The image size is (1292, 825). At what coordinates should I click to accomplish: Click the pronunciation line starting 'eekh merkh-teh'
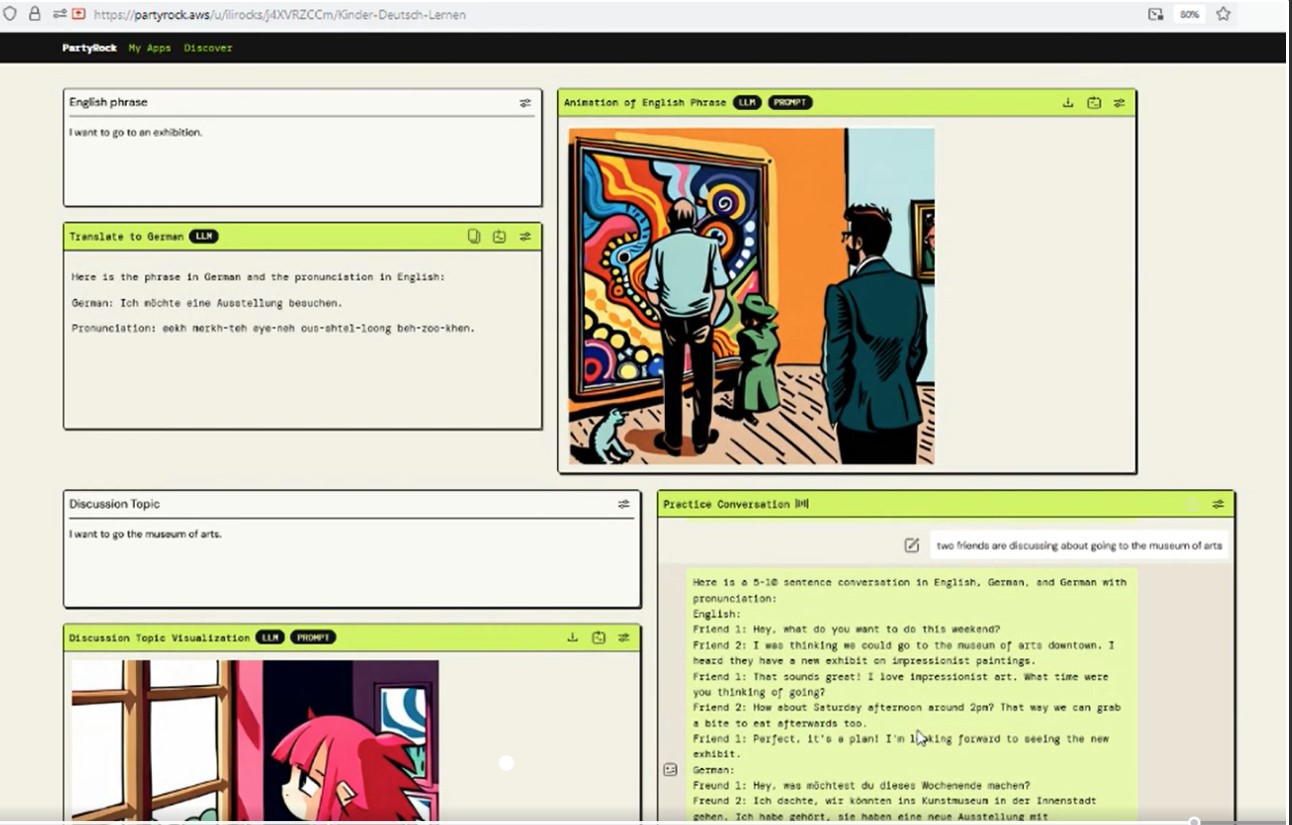click(x=273, y=328)
